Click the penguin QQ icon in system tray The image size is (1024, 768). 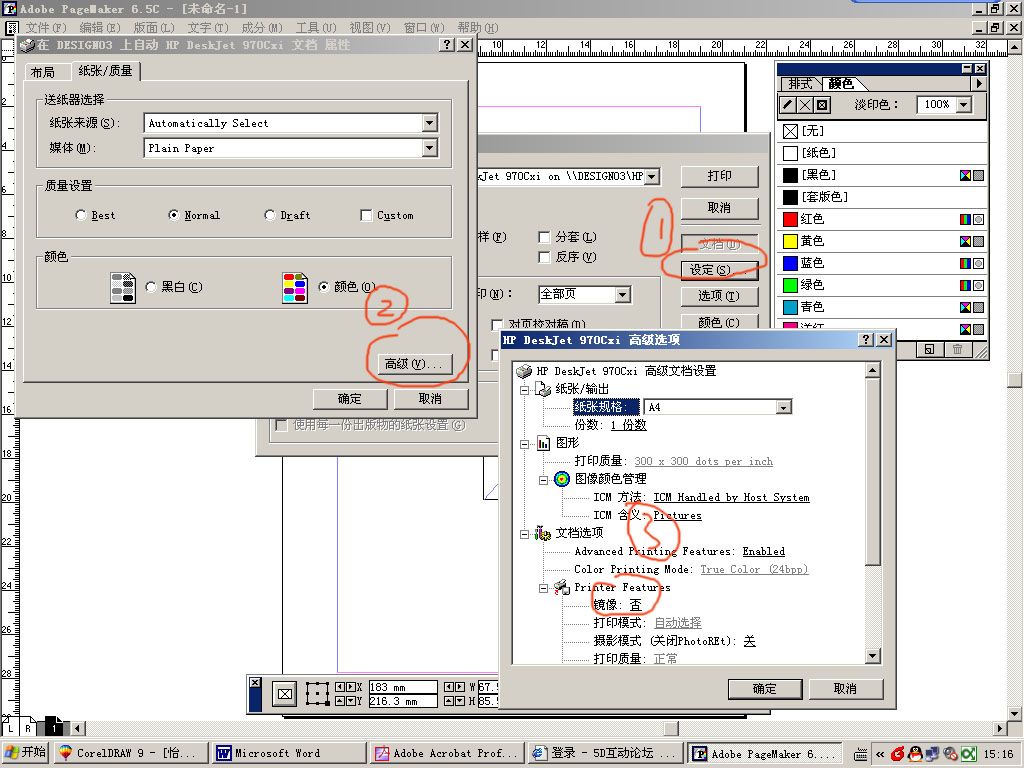pyautogui.click(x=915, y=754)
